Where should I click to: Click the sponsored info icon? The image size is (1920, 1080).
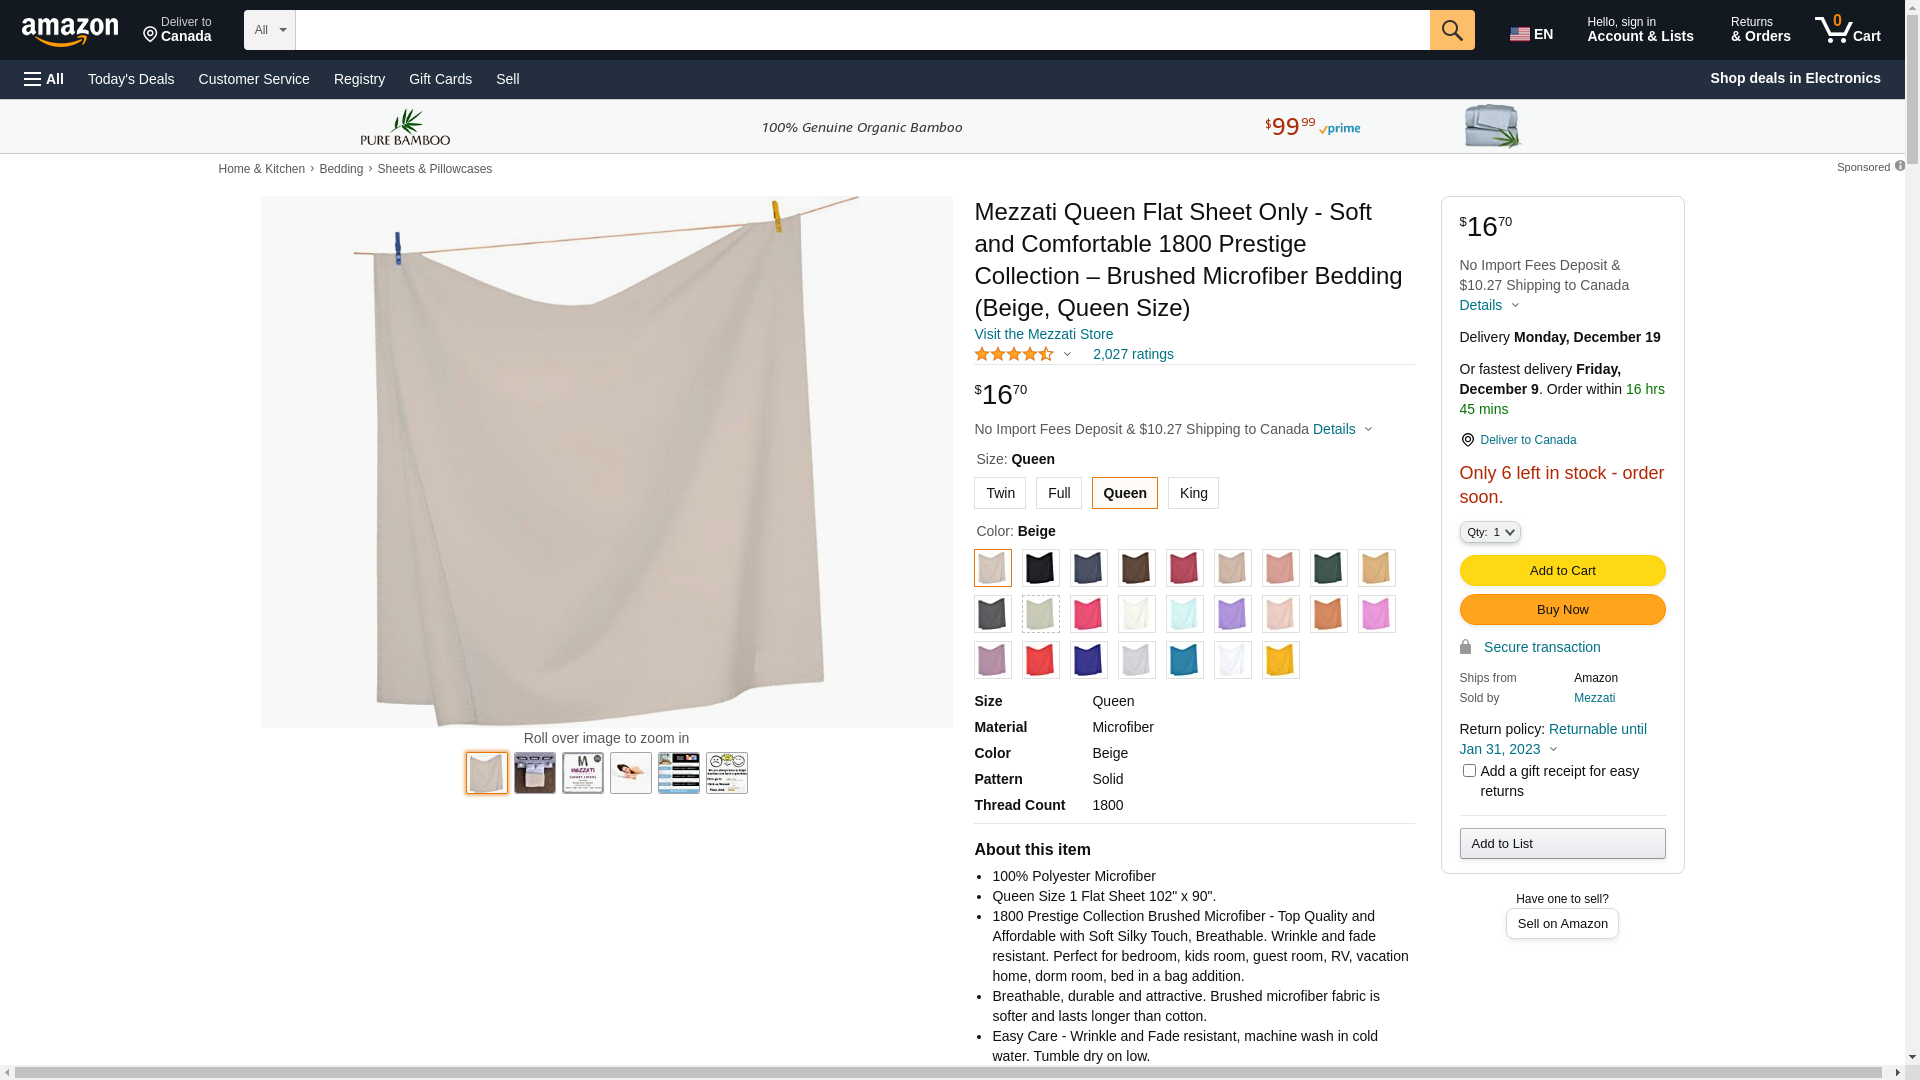pyautogui.click(x=1899, y=166)
